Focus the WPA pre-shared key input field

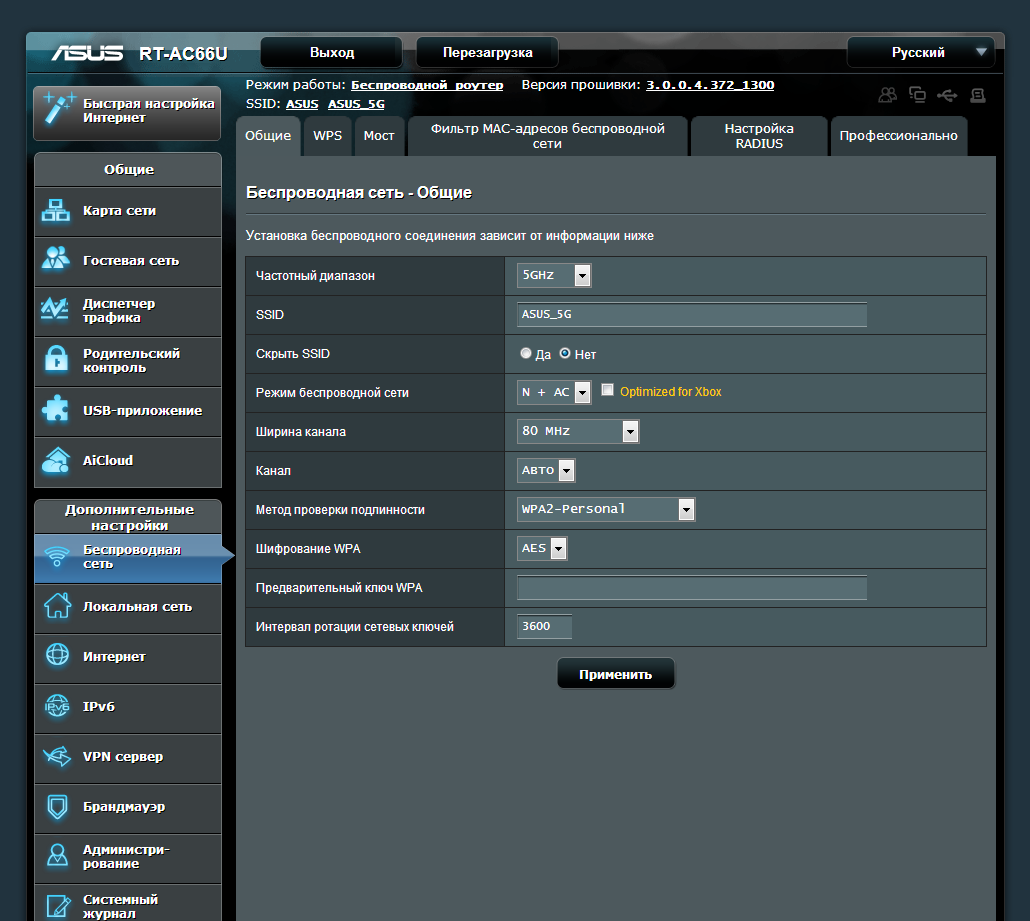(x=692, y=587)
